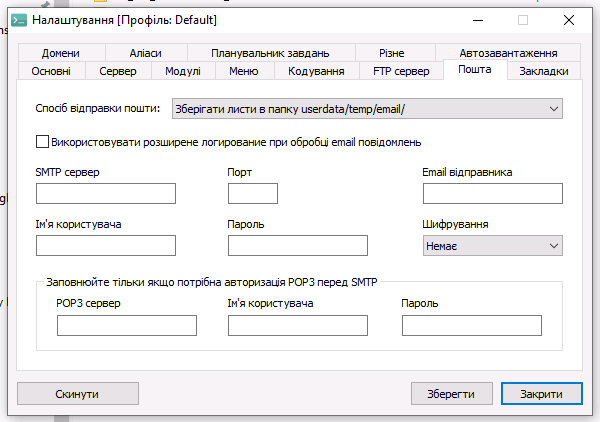Click the 'Порт' input field
Screen dimensions: 600x422
click(x=252, y=194)
